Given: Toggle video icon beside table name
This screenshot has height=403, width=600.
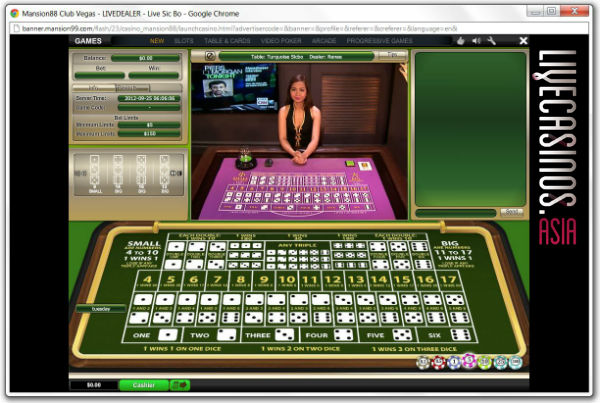Looking at the screenshot, I should [211, 56].
